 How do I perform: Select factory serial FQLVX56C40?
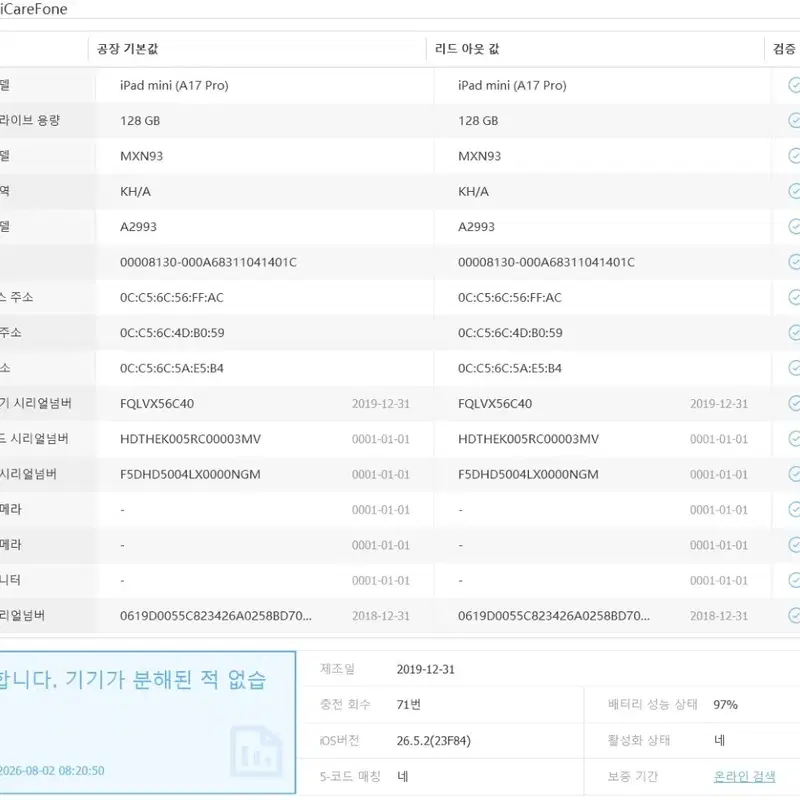tap(157, 404)
